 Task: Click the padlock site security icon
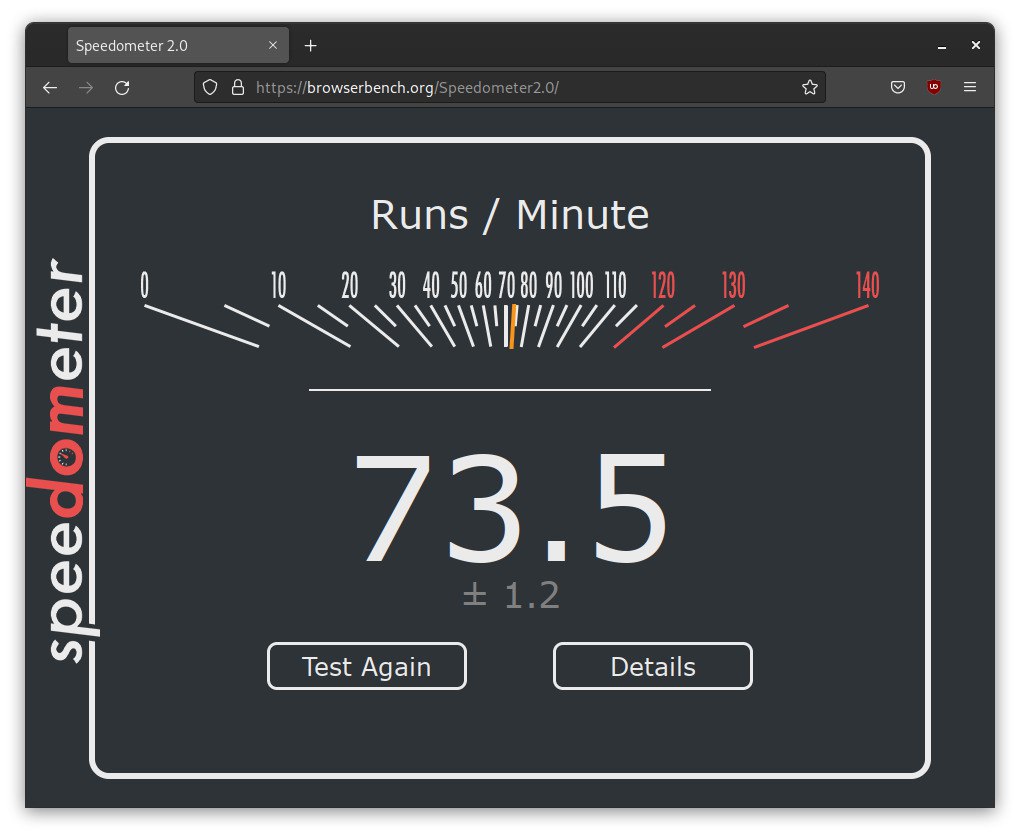(238, 87)
